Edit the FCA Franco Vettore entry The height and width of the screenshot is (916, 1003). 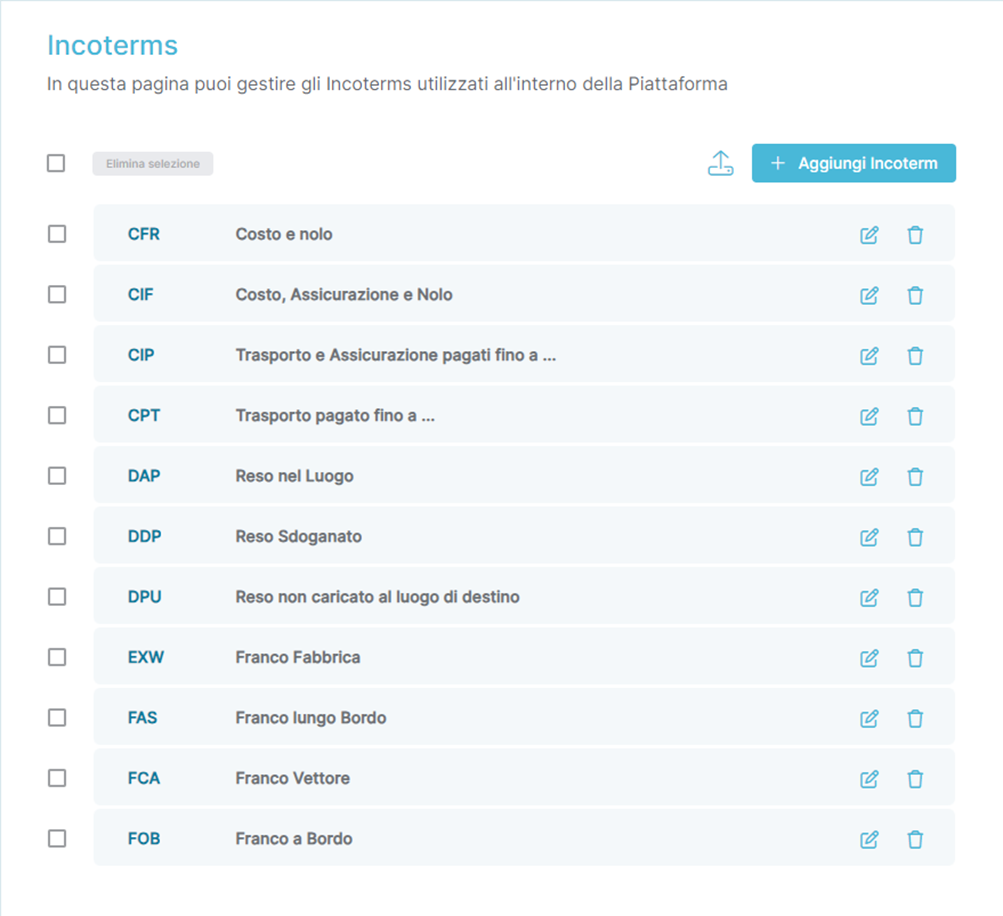[x=869, y=779]
